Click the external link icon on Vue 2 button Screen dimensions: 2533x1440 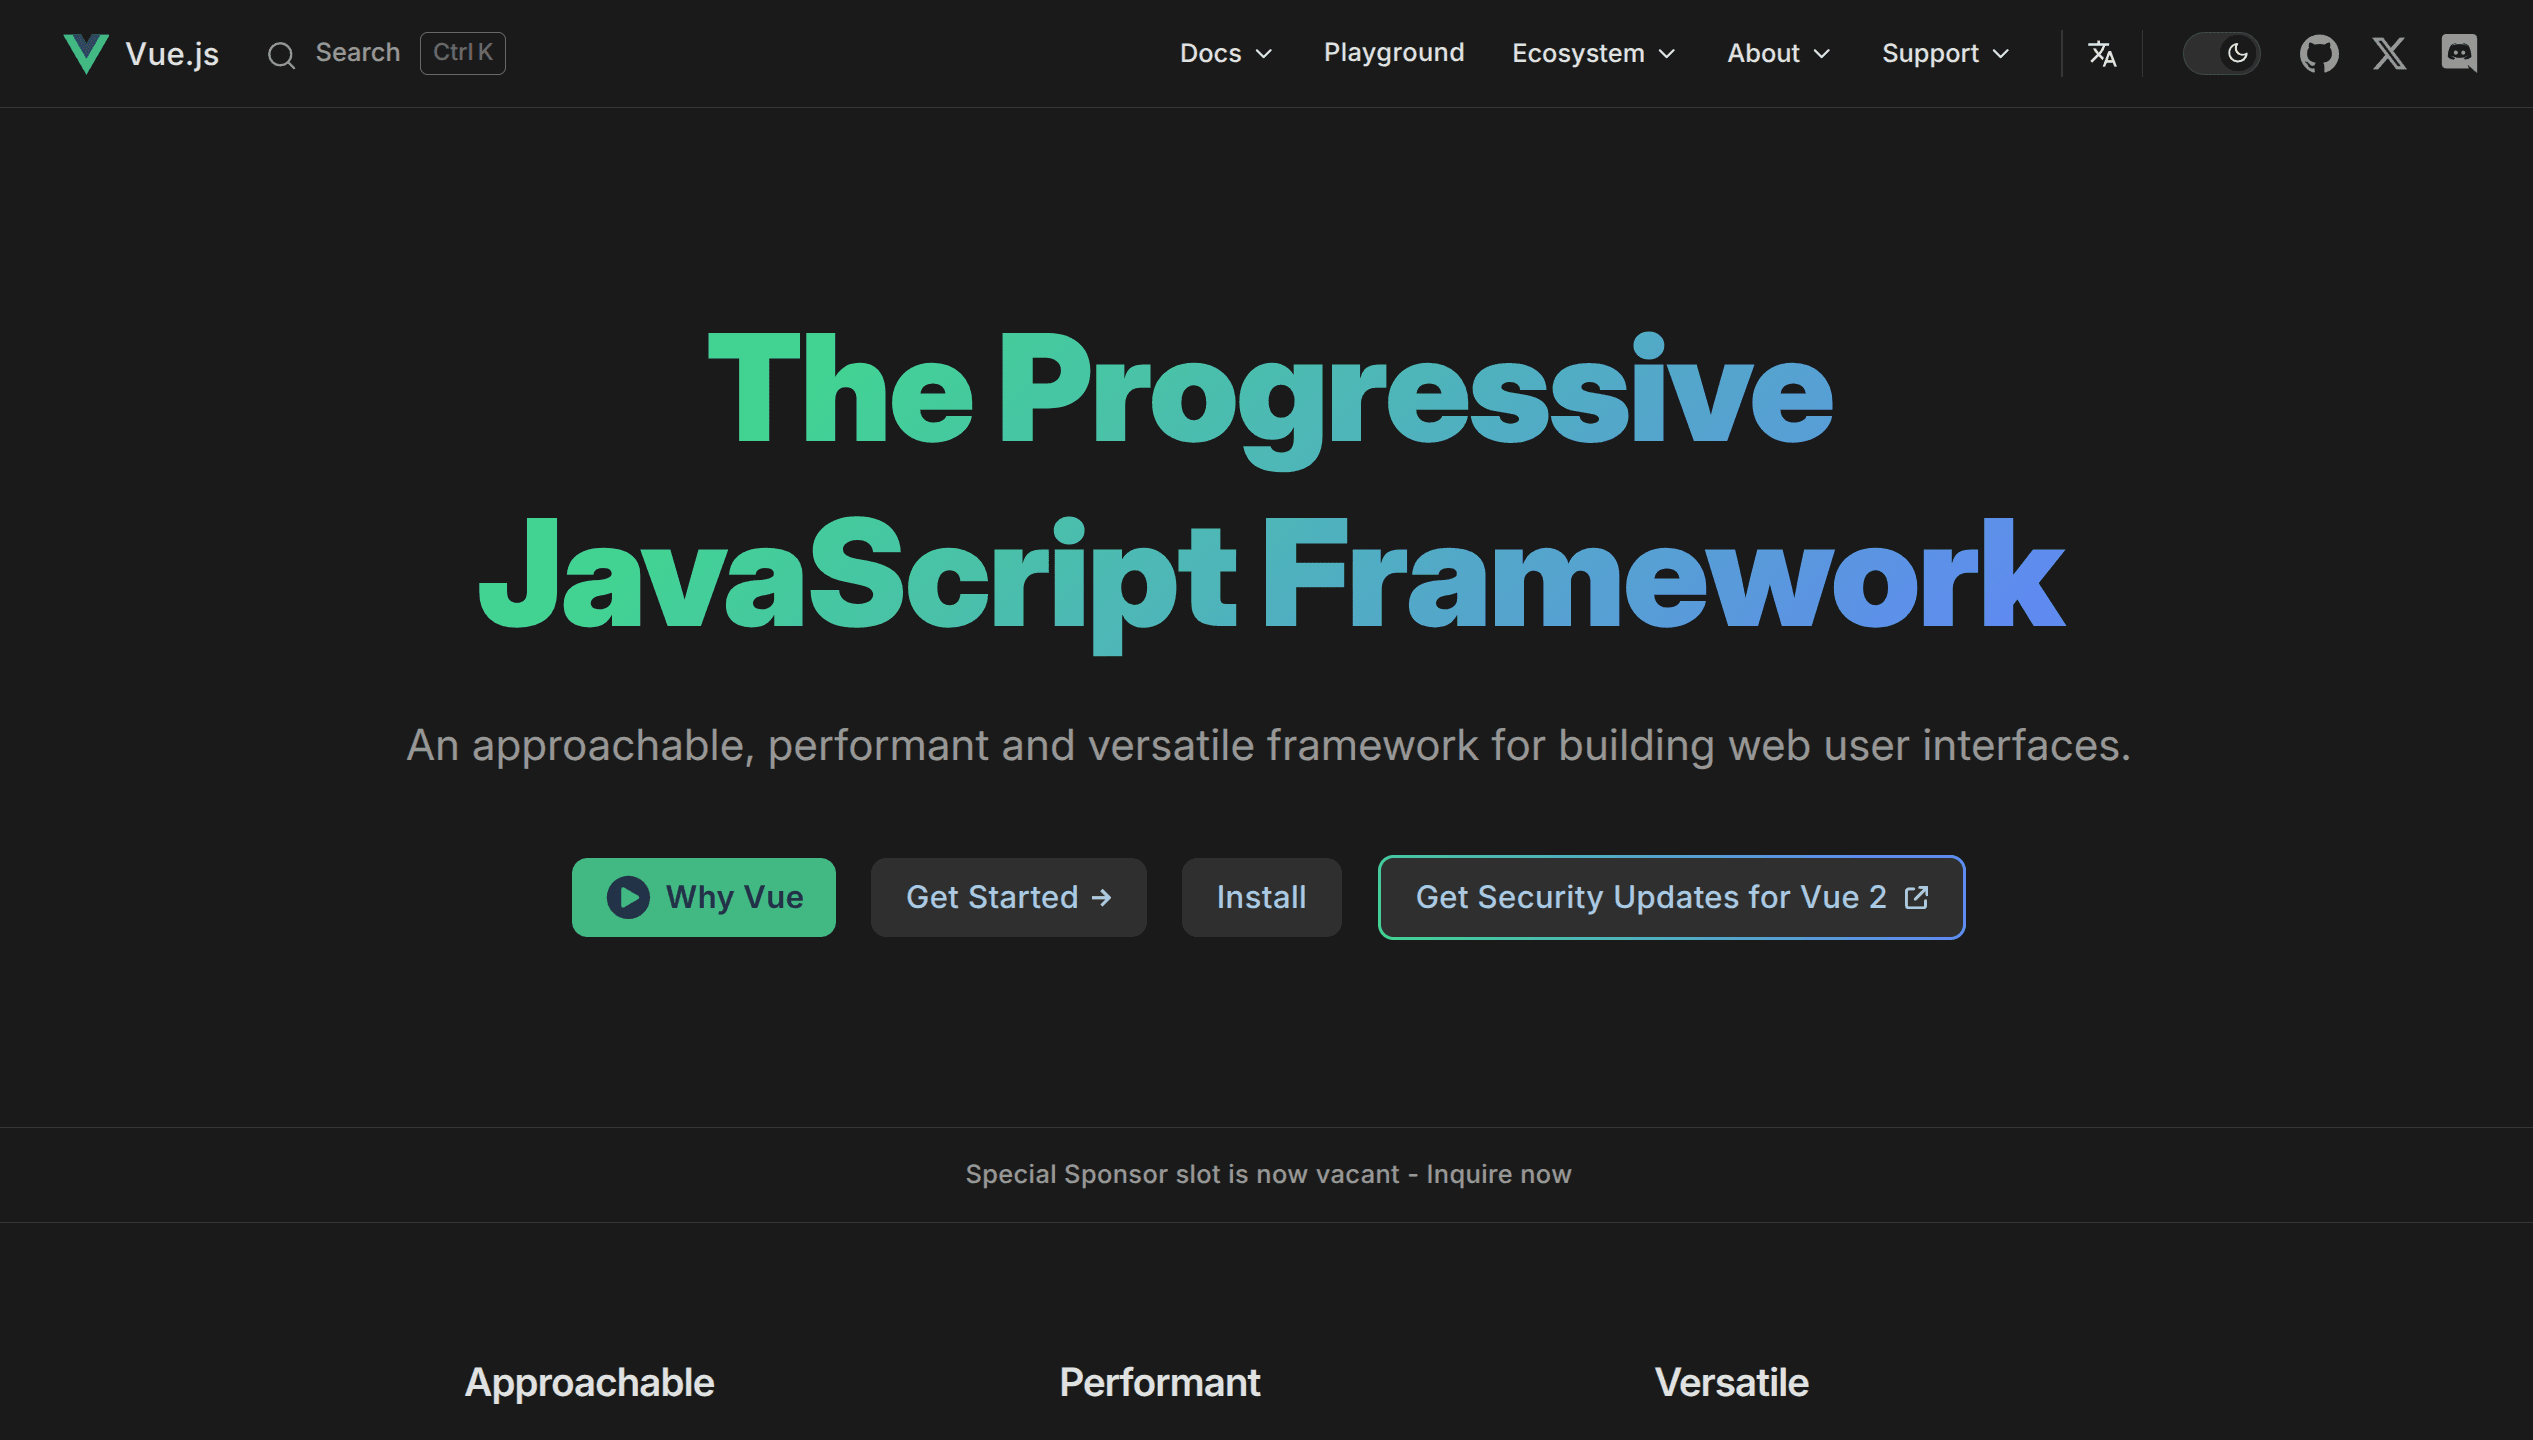pyautogui.click(x=1916, y=897)
